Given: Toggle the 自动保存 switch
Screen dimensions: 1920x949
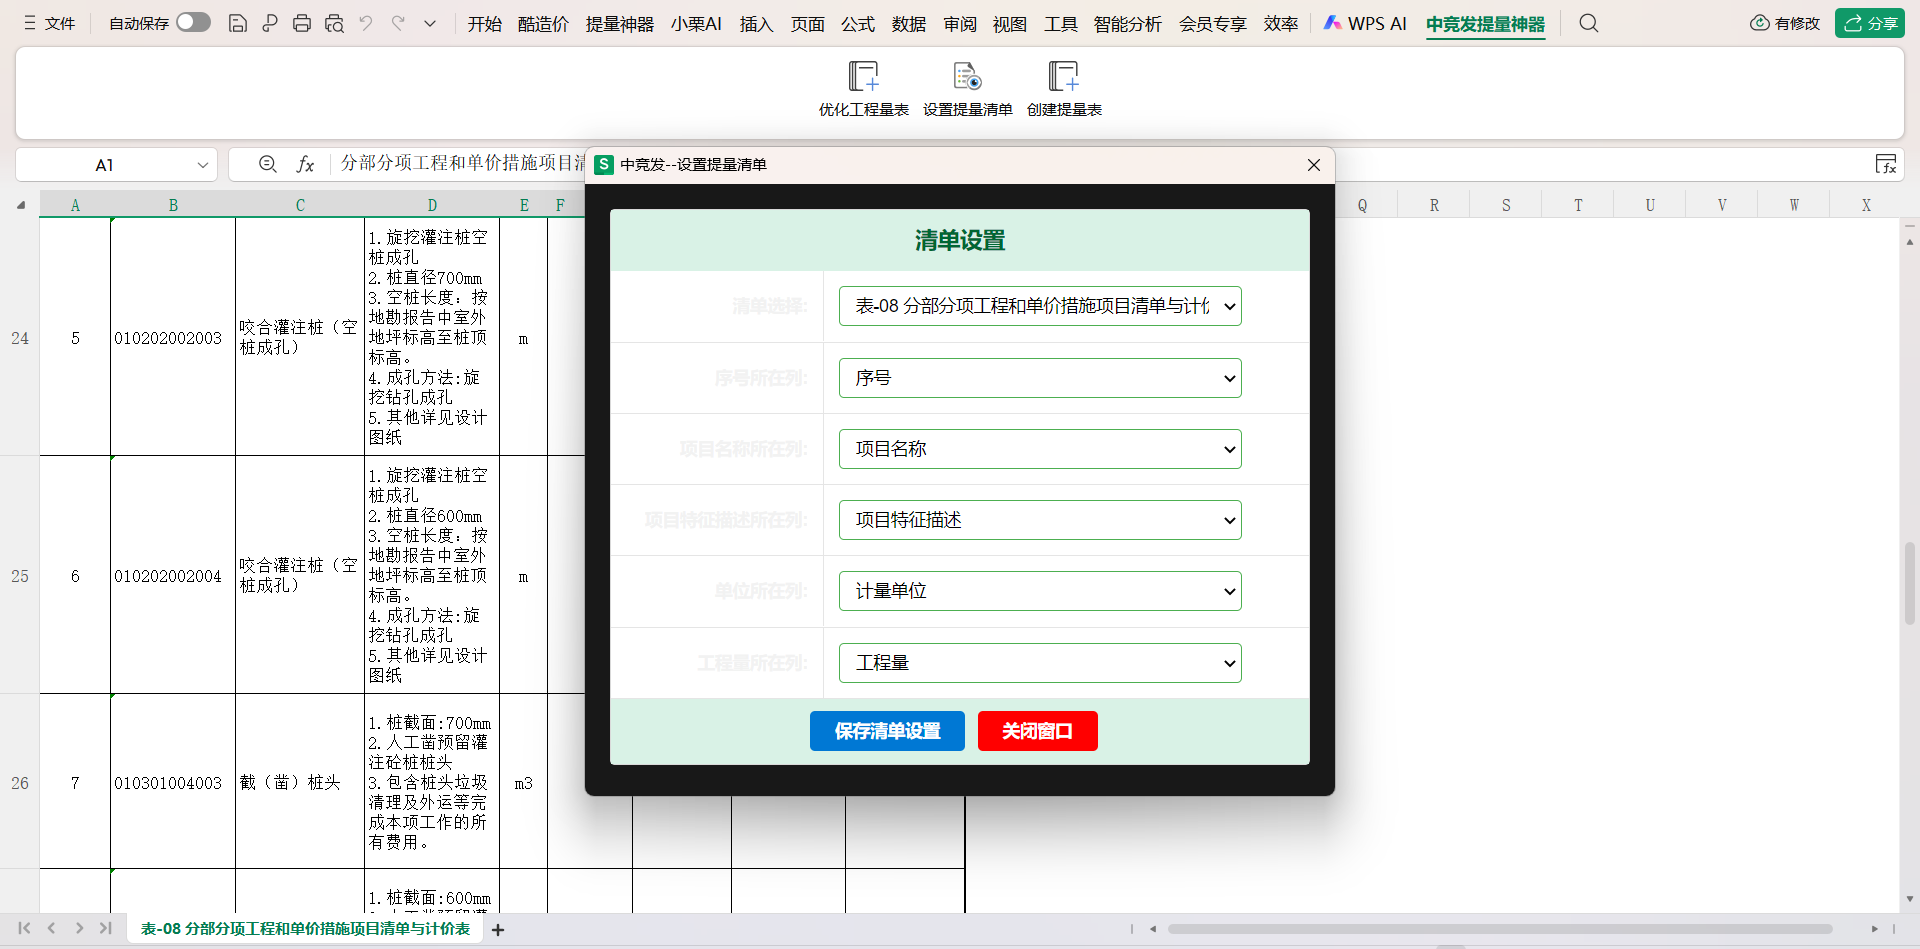Looking at the screenshot, I should [193, 22].
